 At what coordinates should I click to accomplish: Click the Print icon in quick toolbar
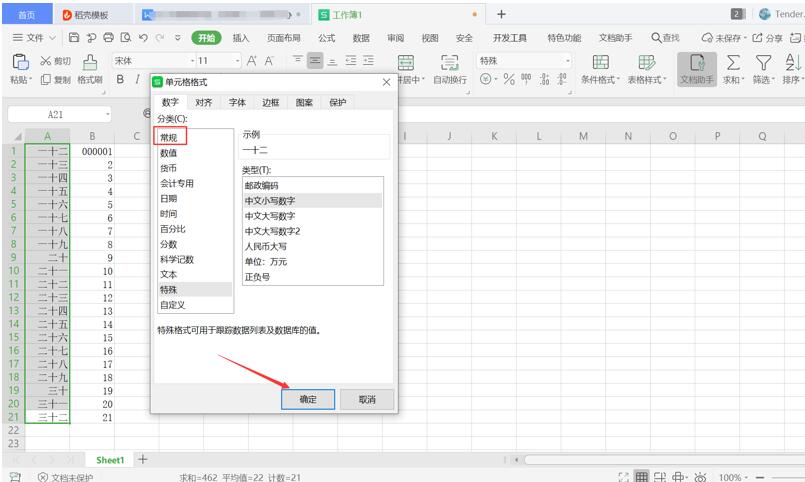(x=108, y=37)
